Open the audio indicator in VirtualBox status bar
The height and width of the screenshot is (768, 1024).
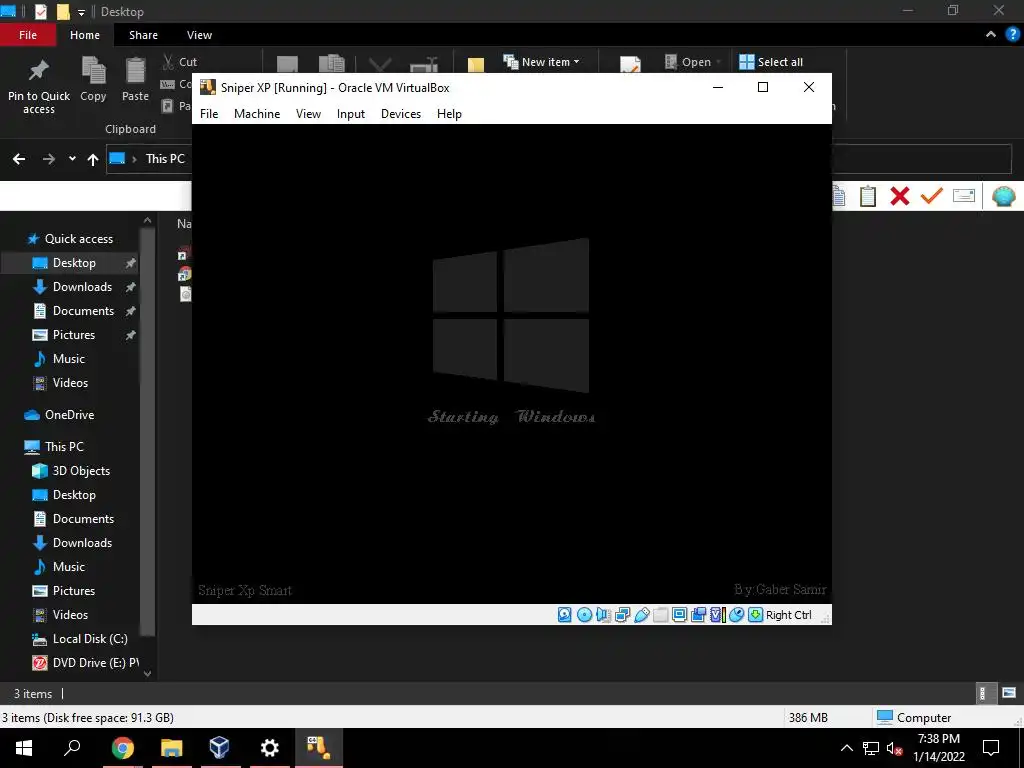click(x=603, y=615)
